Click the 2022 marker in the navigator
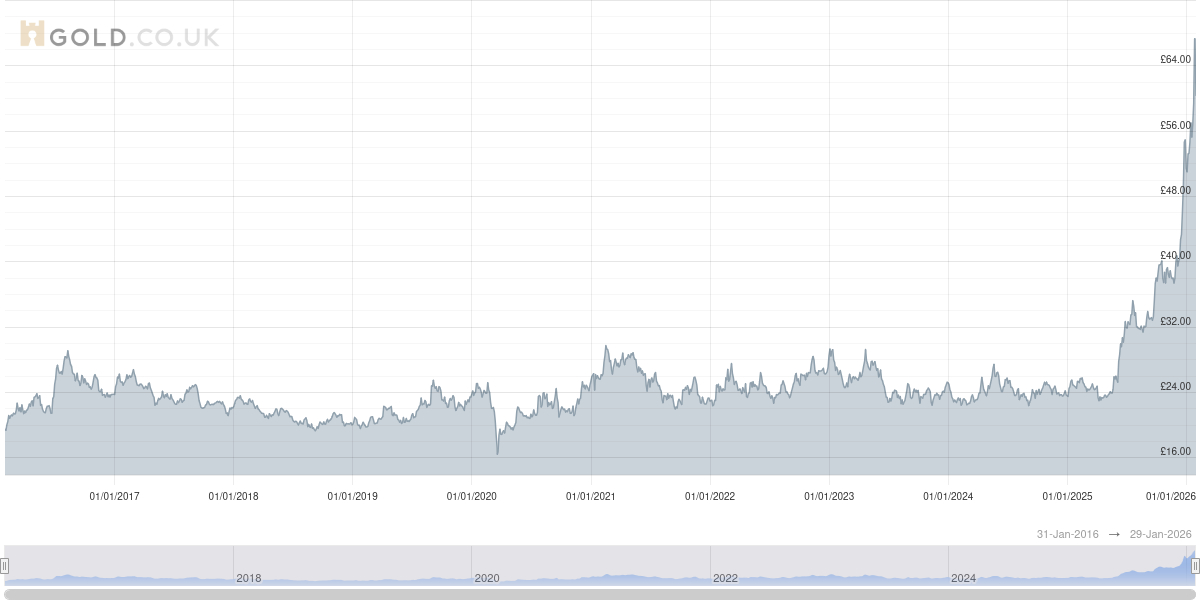The image size is (1200, 600). pyautogui.click(x=725, y=578)
